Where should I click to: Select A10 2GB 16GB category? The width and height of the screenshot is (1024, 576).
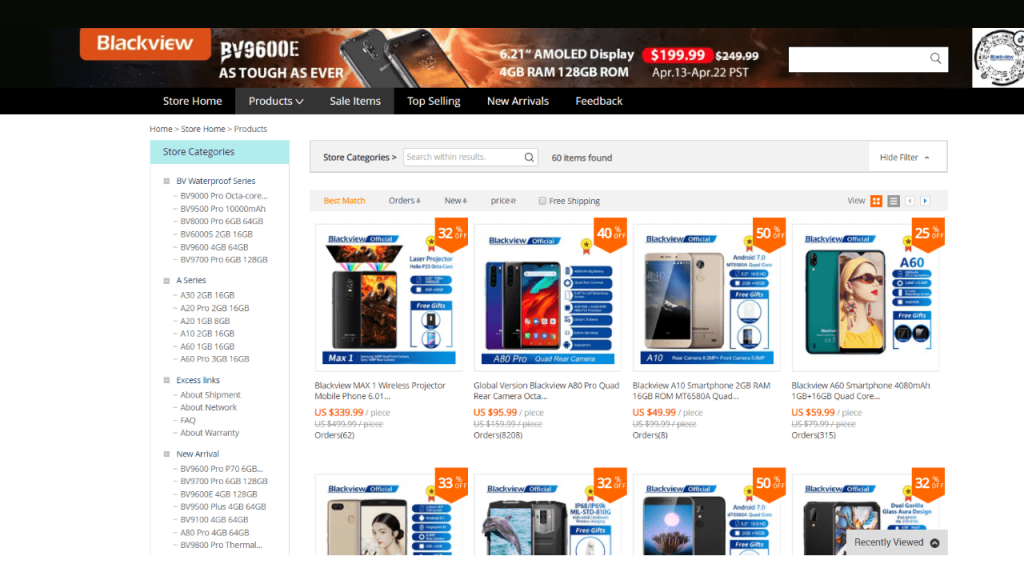point(207,334)
